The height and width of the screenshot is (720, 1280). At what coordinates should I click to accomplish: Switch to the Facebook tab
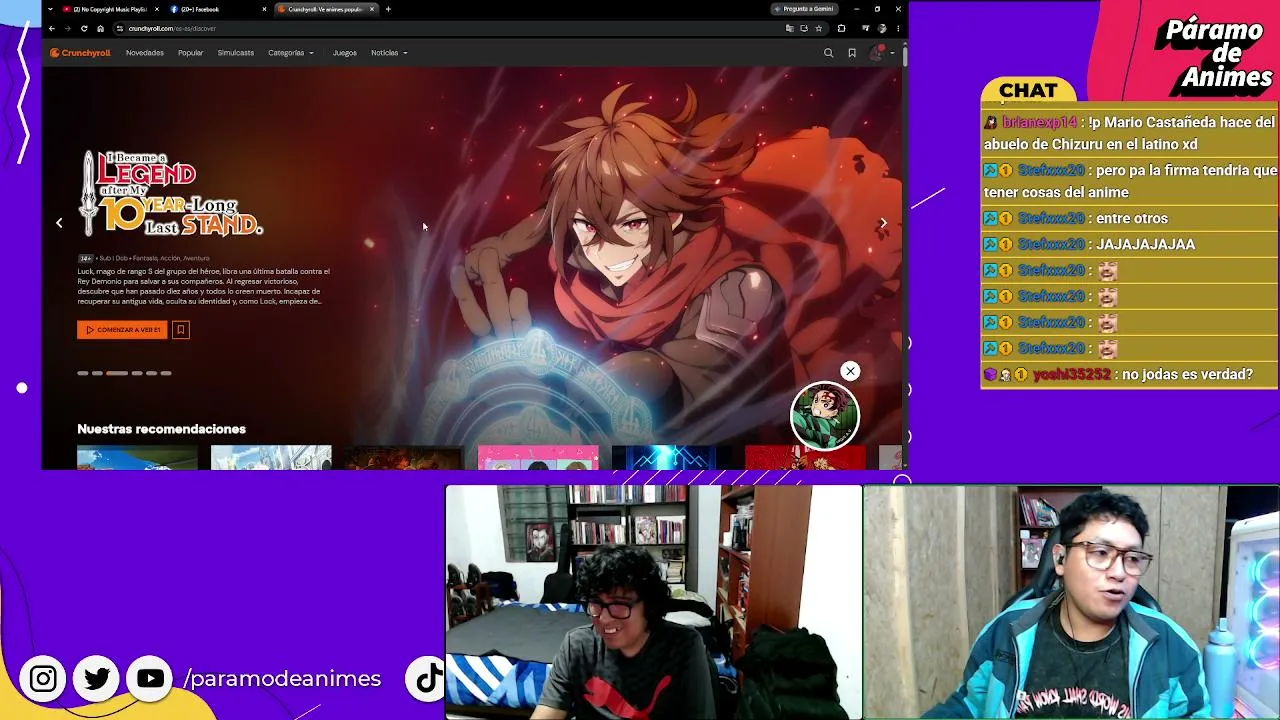coord(219,9)
